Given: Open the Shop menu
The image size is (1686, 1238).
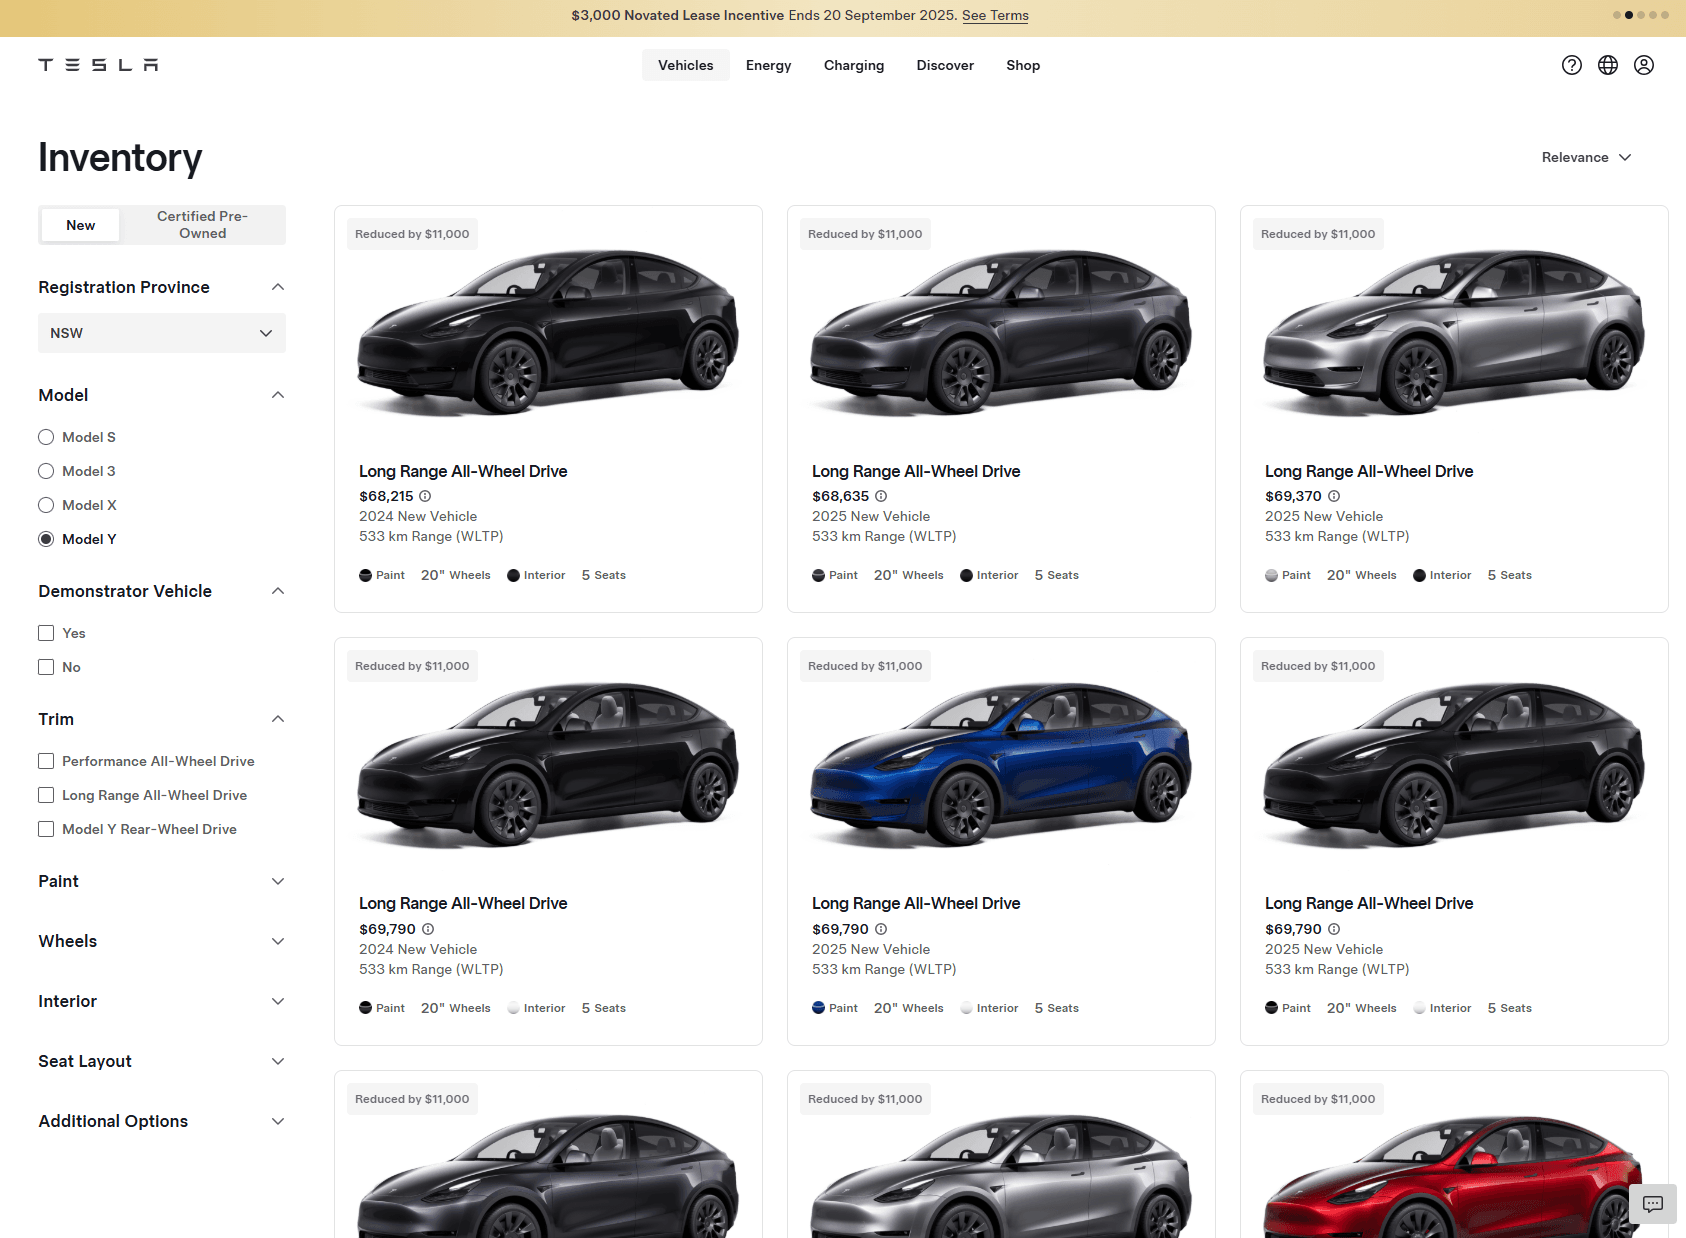Looking at the screenshot, I should pyautogui.click(x=1023, y=65).
